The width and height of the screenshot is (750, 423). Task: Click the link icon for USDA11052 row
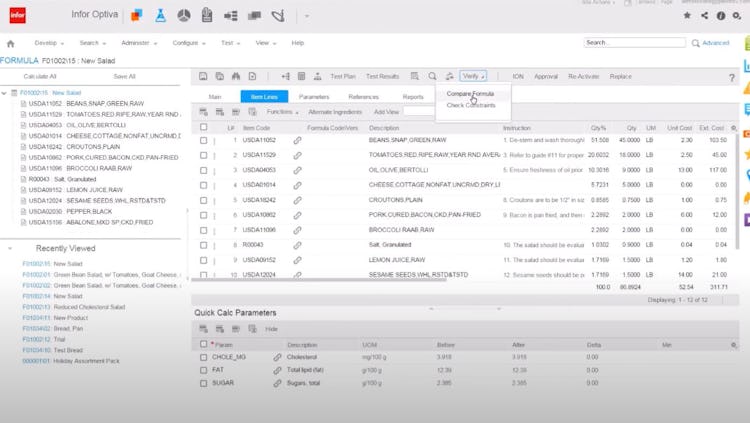tap(298, 140)
